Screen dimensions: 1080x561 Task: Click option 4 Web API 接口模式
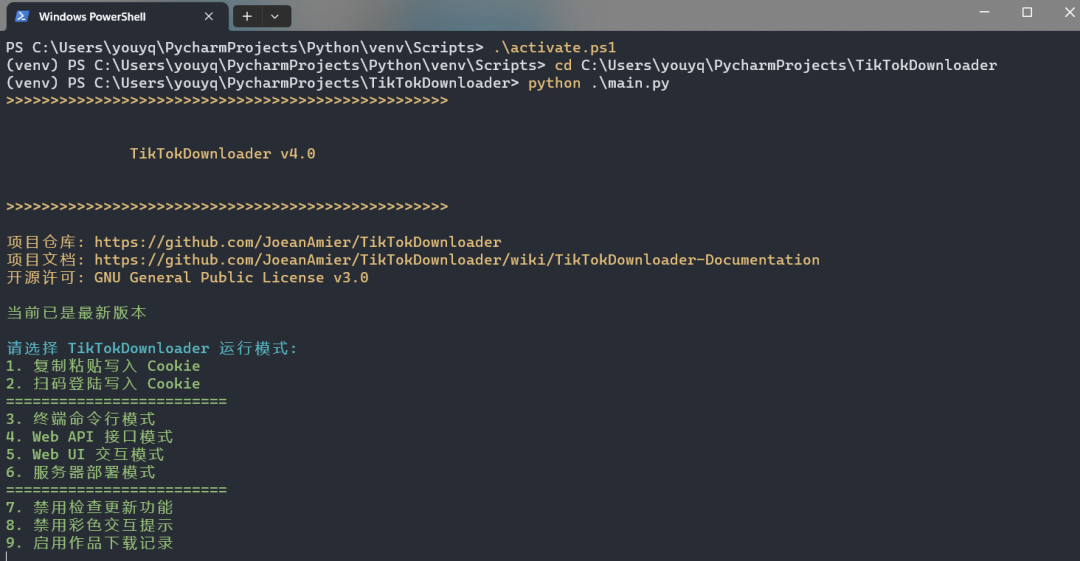coord(90,437)
